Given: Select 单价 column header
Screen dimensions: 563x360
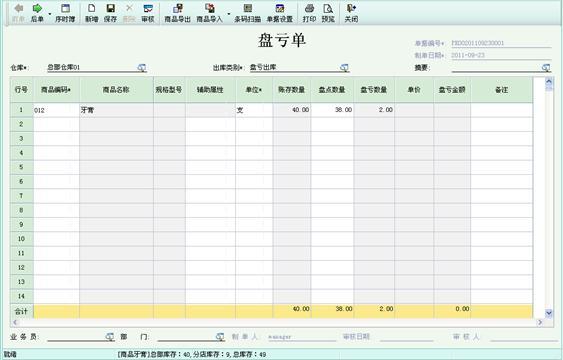Looking at the screenshot, I should 414,90.
